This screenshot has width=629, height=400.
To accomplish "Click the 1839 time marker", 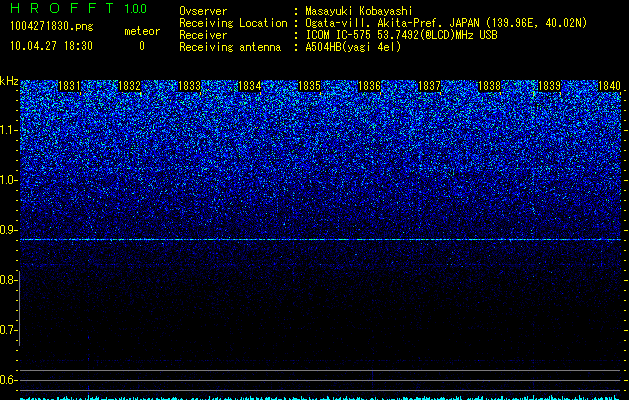I will 550,86.
